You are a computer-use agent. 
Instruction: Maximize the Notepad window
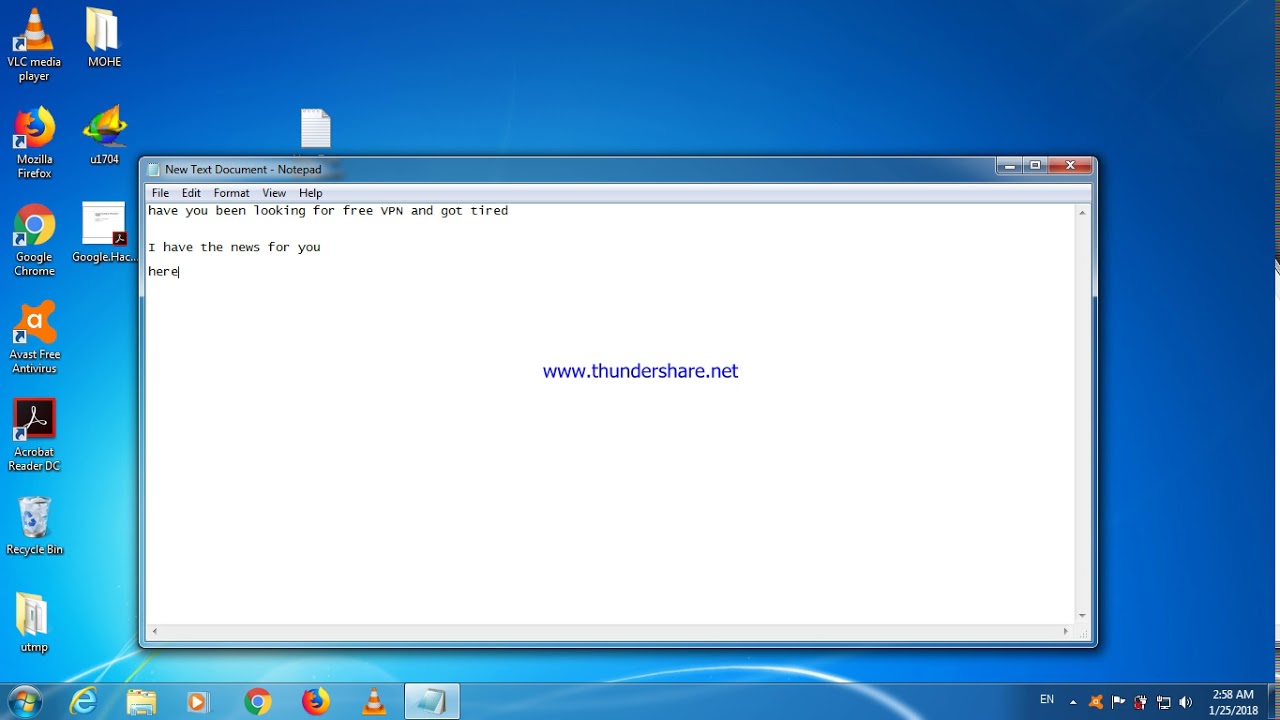click(1036, 166)
